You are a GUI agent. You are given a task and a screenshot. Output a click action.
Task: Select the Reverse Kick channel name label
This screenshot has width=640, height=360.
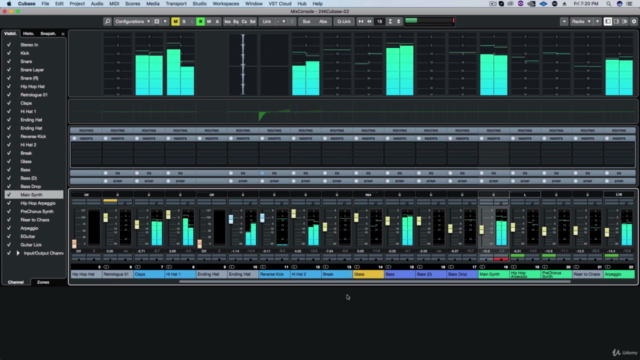coord(274,274)
